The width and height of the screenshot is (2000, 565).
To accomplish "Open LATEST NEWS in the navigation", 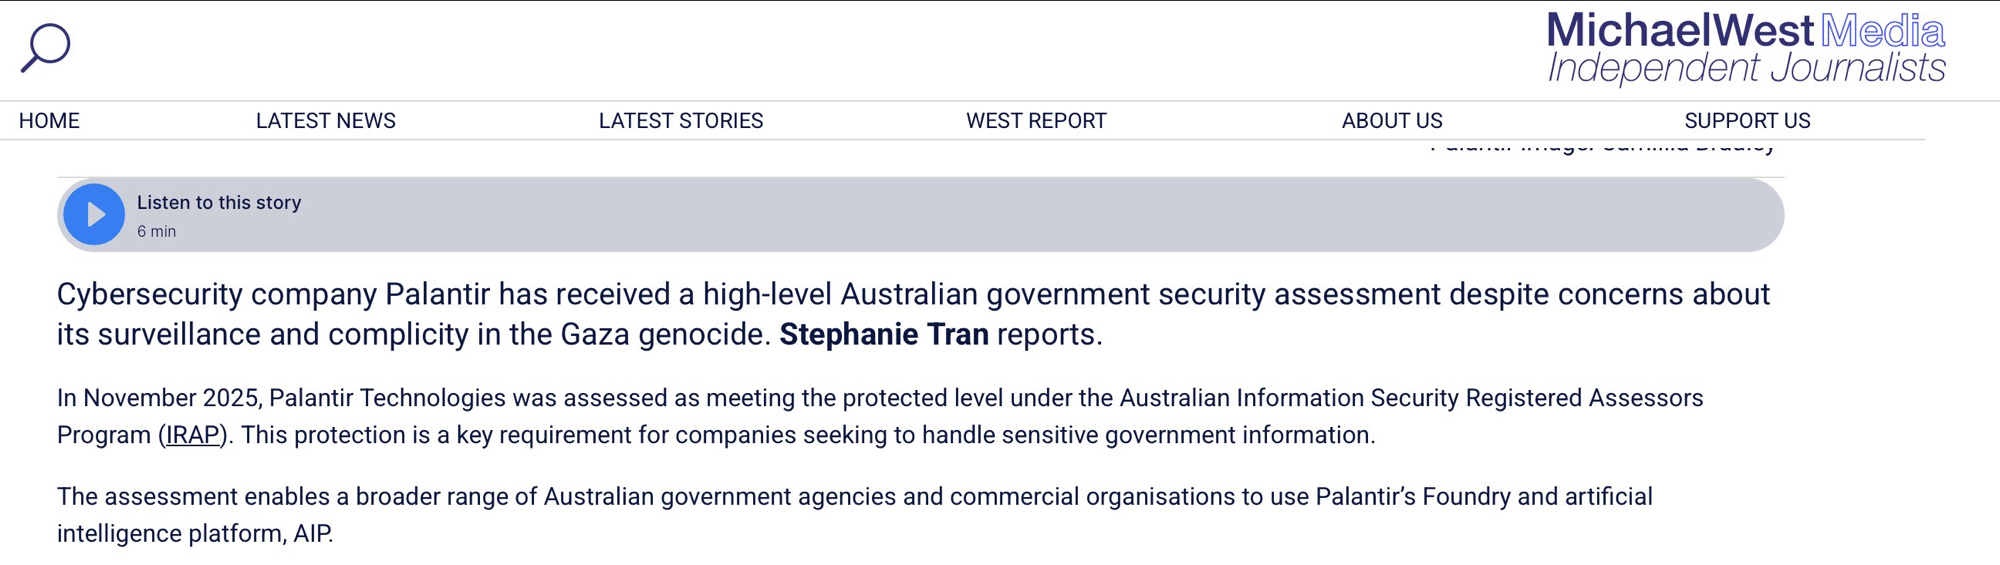I will (x=326, y=121).
